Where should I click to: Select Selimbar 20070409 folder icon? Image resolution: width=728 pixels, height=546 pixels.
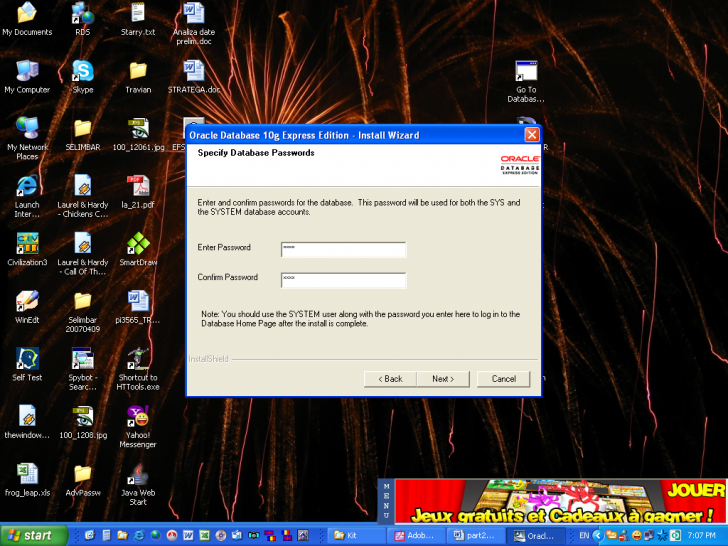point(83,312)
